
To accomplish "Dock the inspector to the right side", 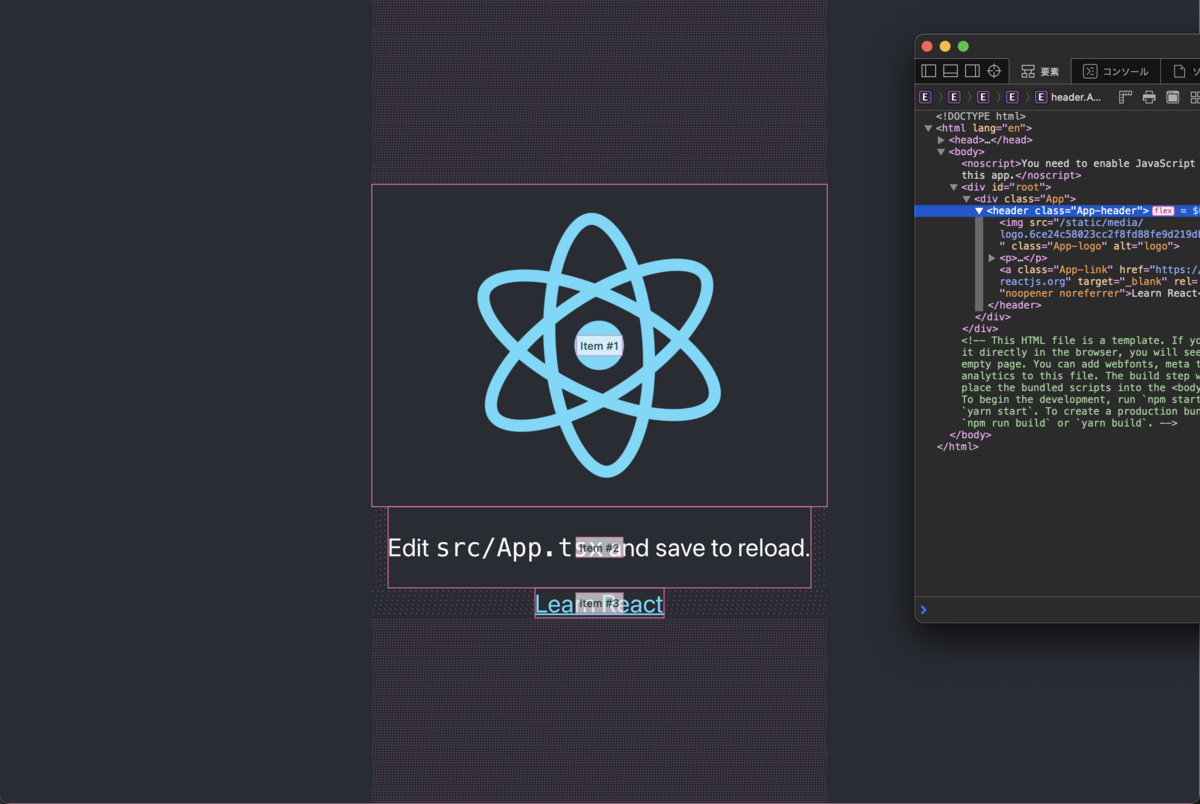I will (x=972, y=71).
